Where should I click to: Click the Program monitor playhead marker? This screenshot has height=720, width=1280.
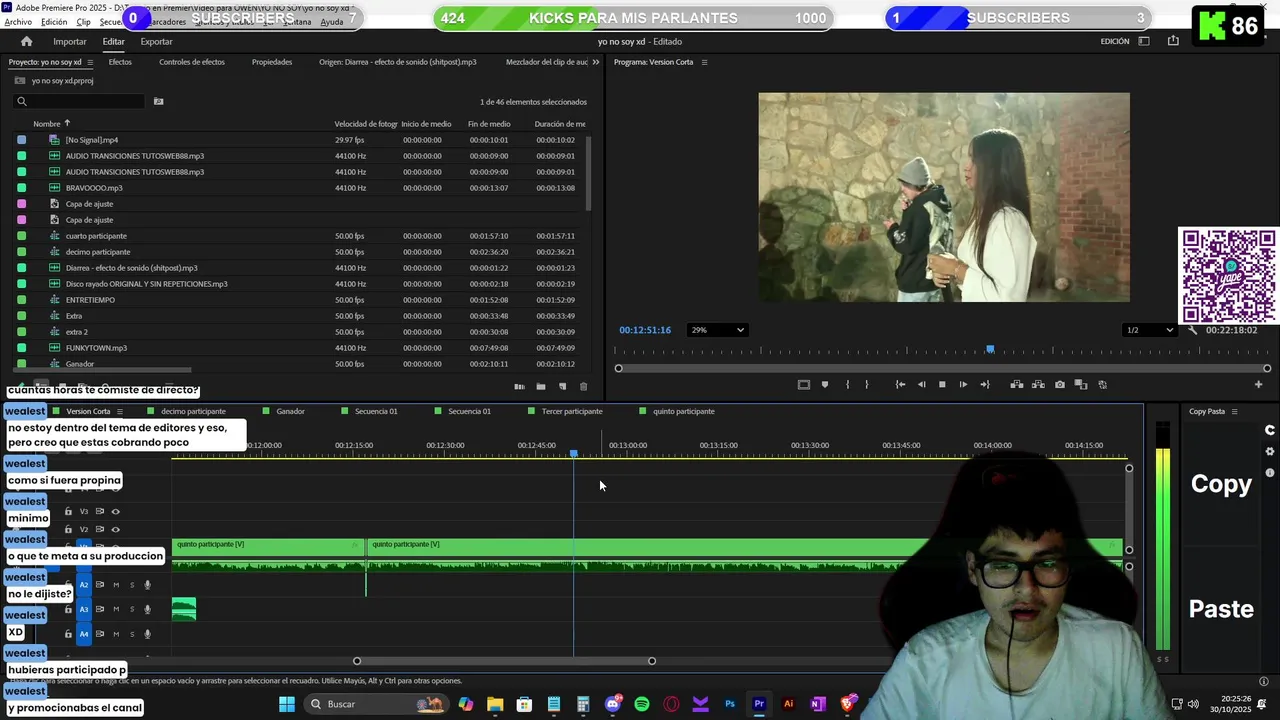click(x=990, y=349)
